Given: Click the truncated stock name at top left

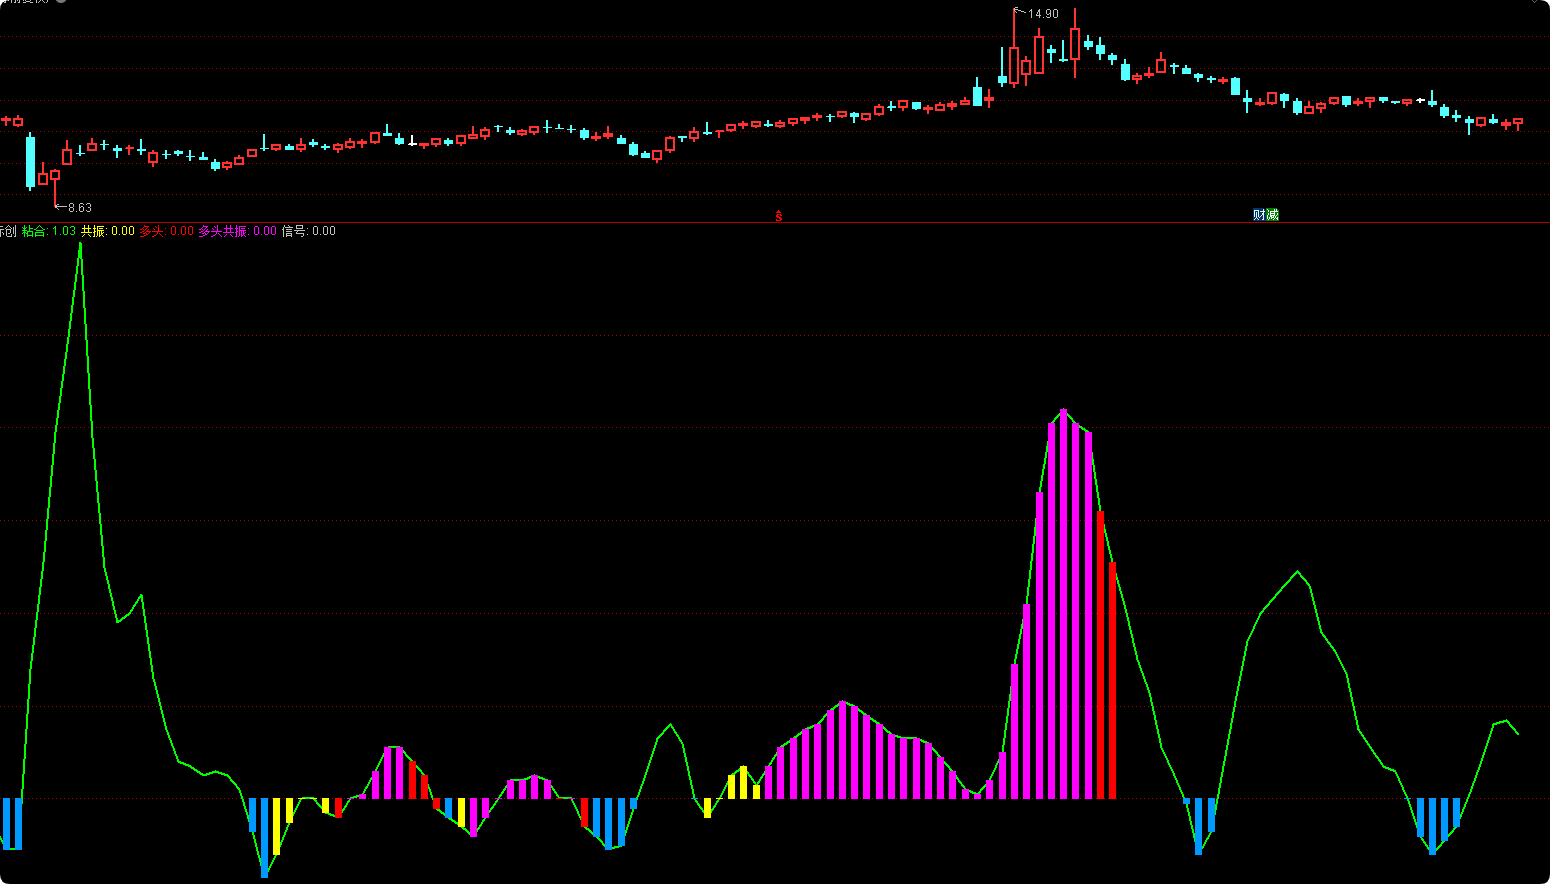Looking at the screenshot, I should point(25,1).
